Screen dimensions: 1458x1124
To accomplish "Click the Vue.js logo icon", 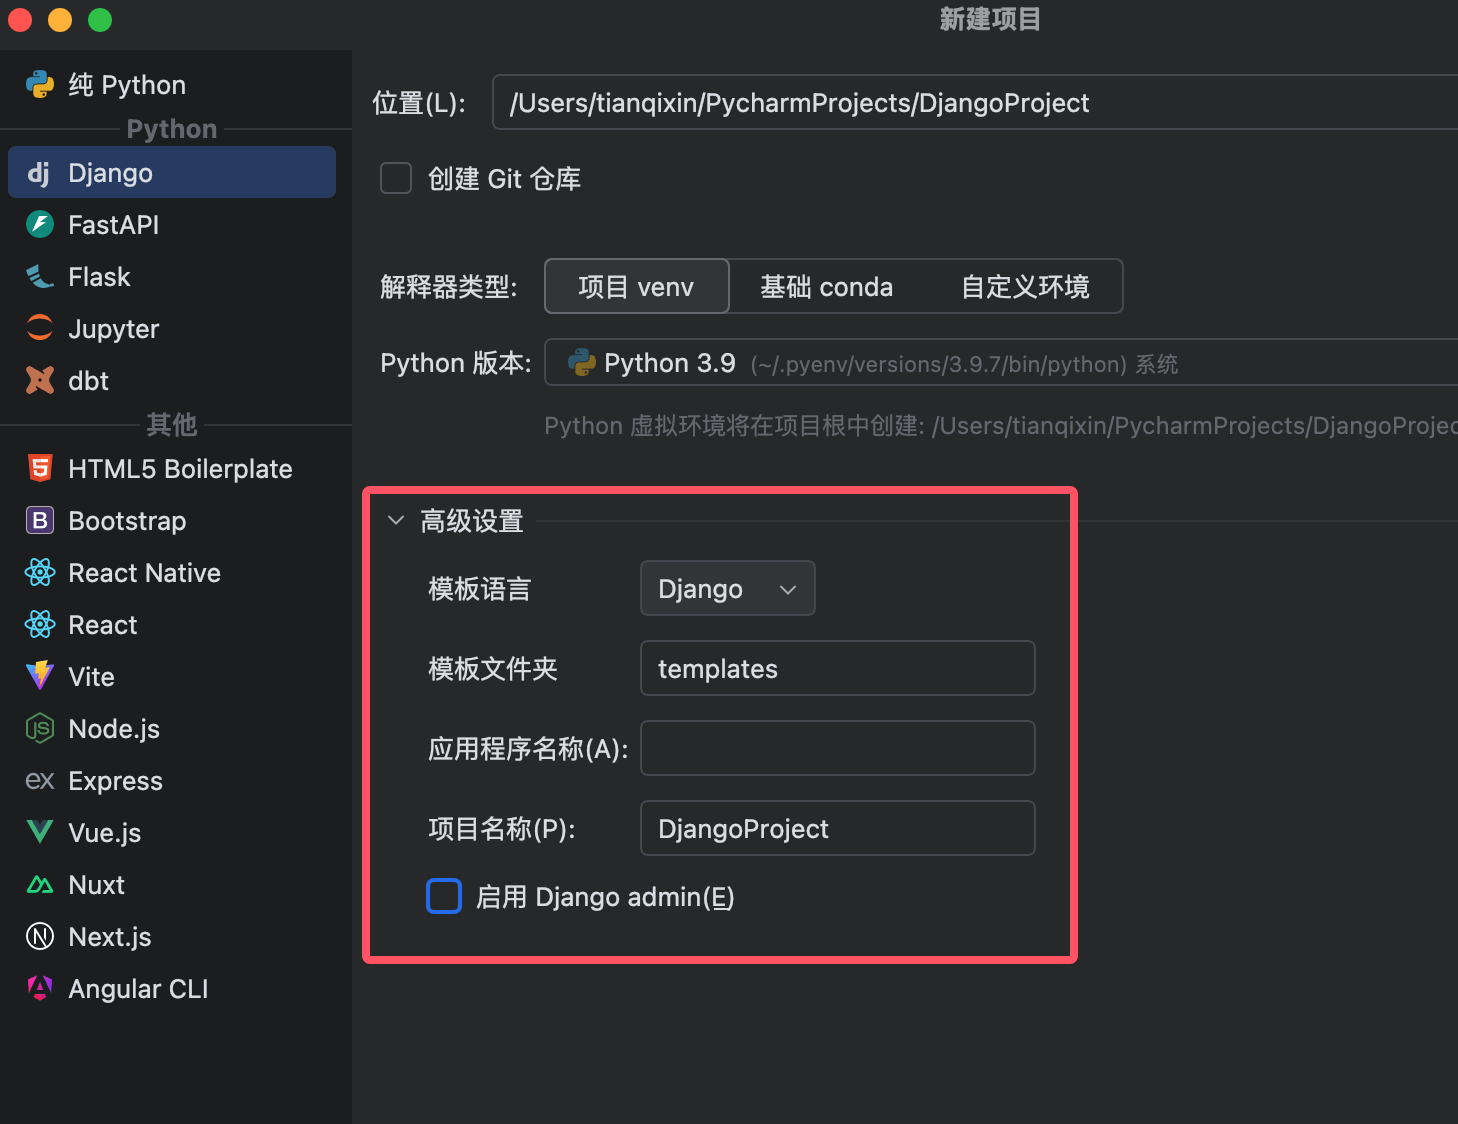I will click(x=40, y=832).
